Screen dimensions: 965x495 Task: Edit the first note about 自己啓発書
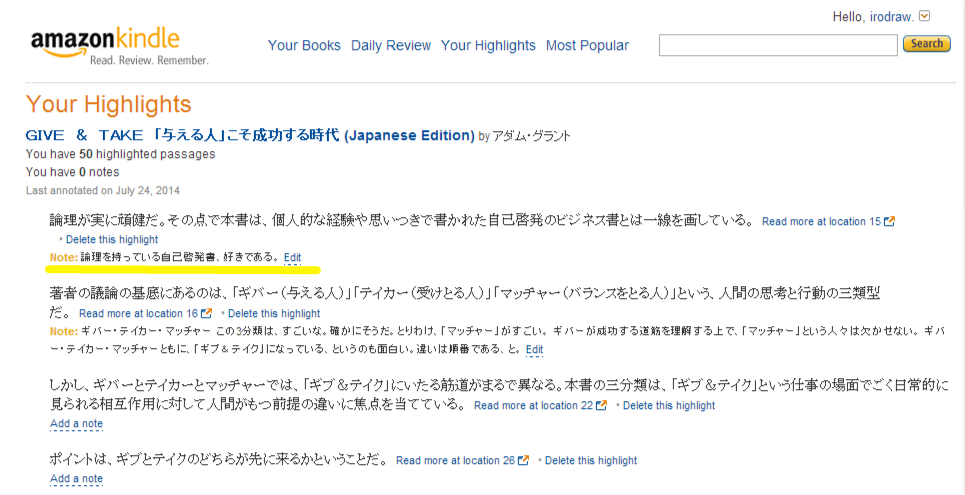pyautogui.click(x=293, y=257)
